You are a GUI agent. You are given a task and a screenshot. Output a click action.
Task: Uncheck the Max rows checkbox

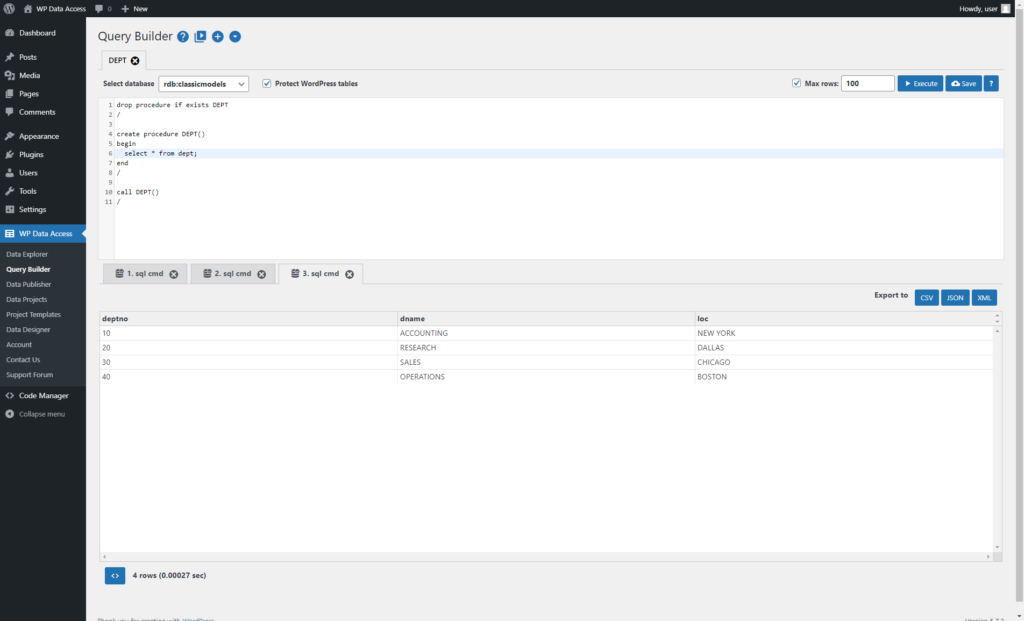tap(796, 83)
